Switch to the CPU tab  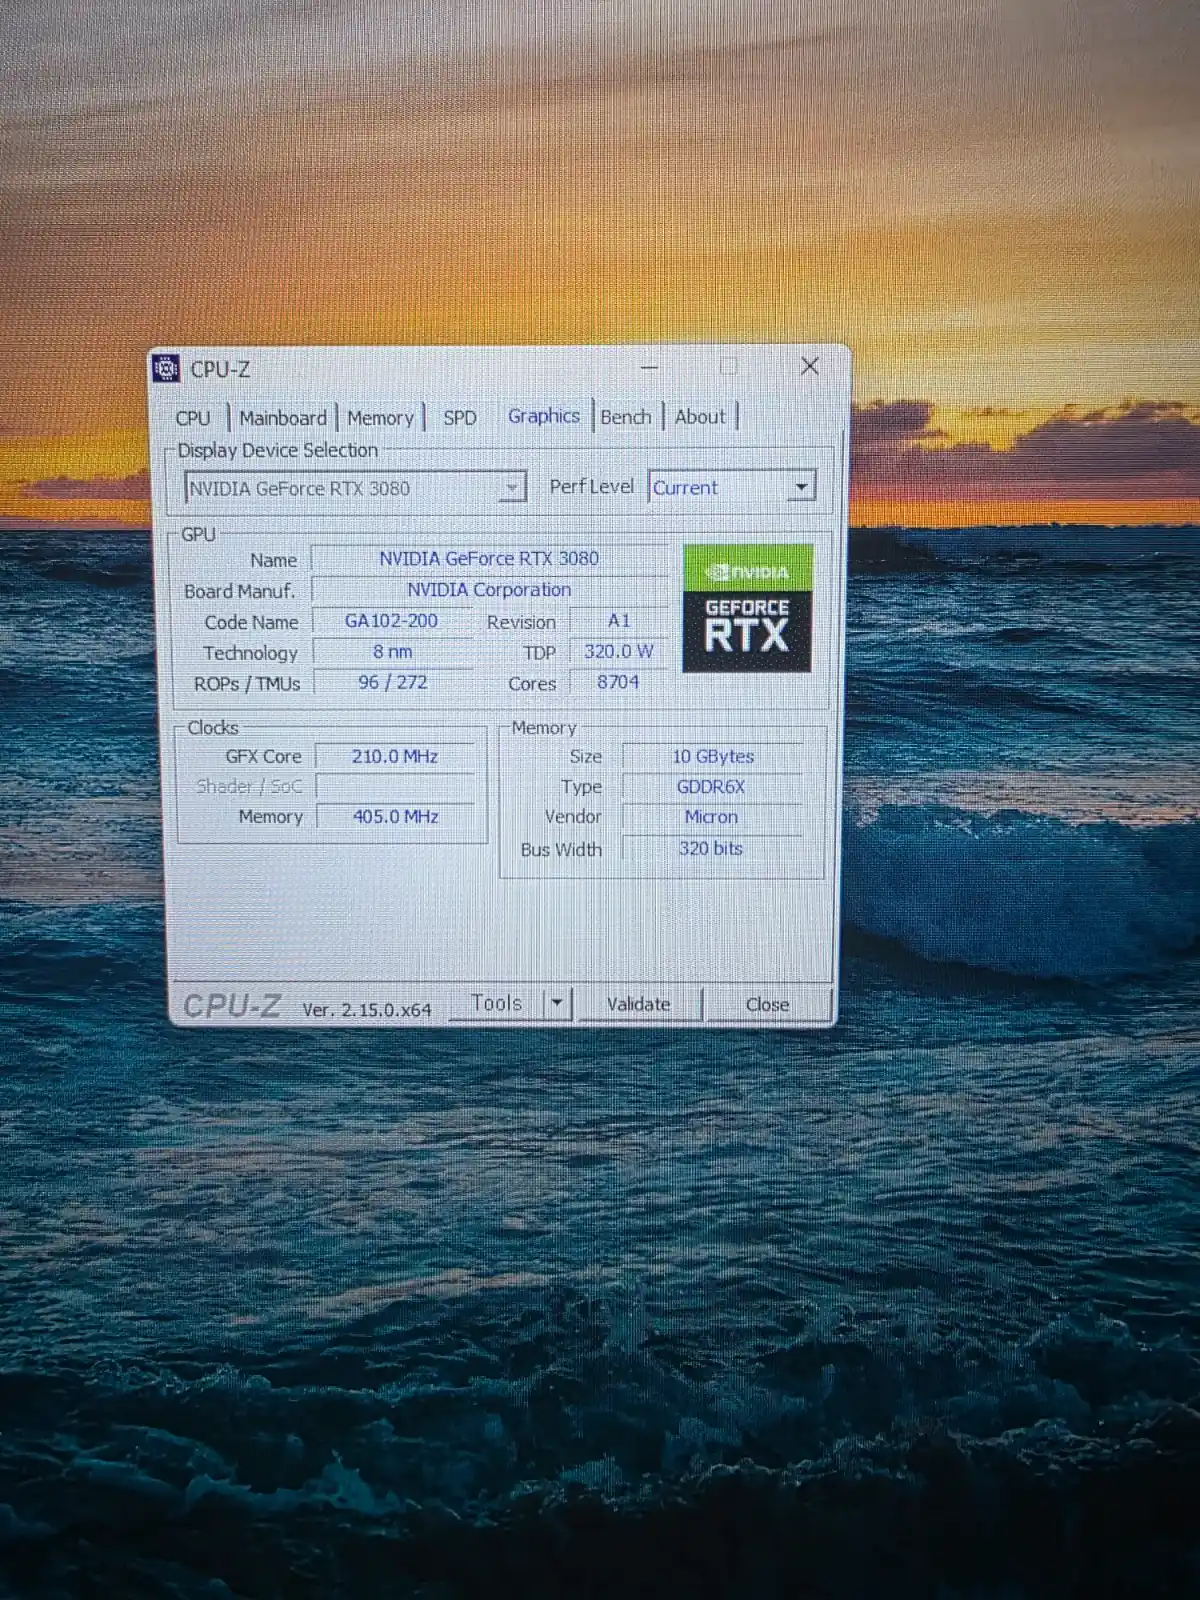pyautogui.click(x=193, y=418)
